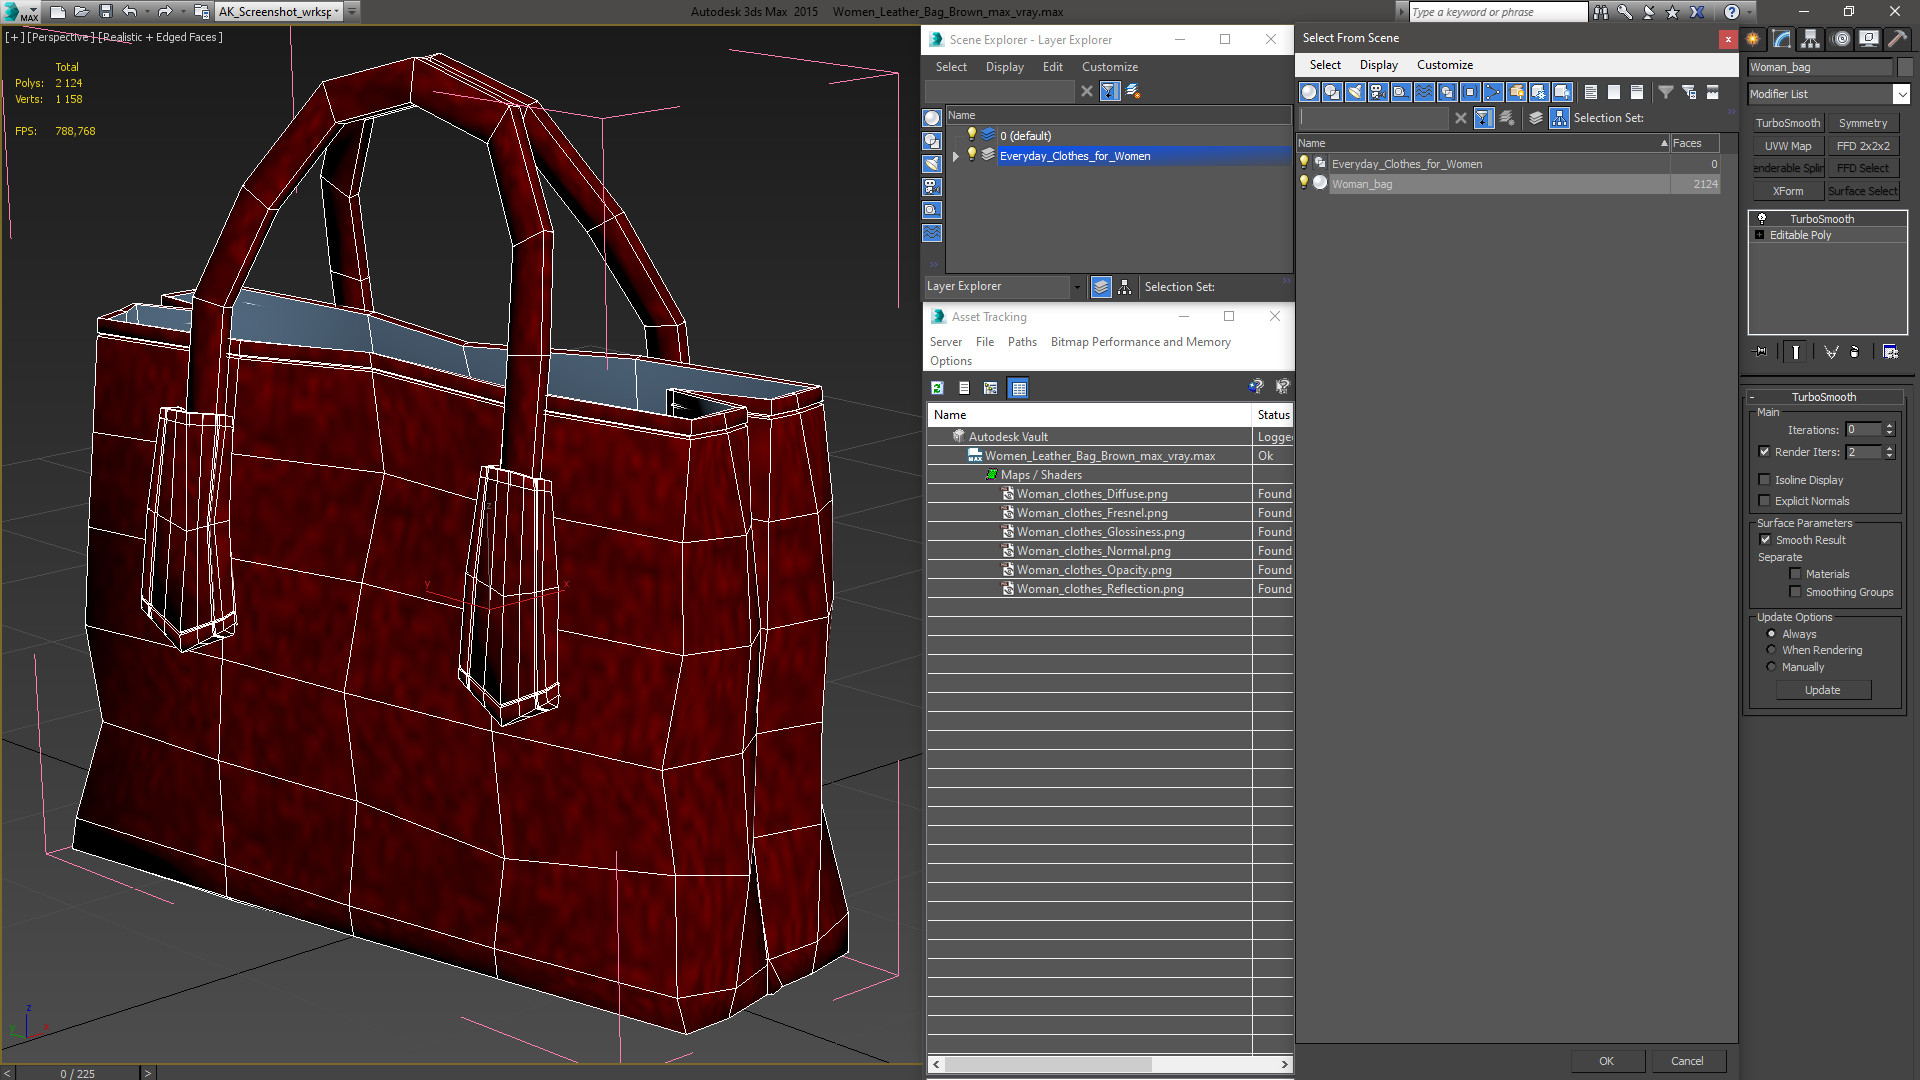This screenshot has width=1920, height=1080.
Task: Open the Create command panel tab
Action: (x=1753, y=39)
